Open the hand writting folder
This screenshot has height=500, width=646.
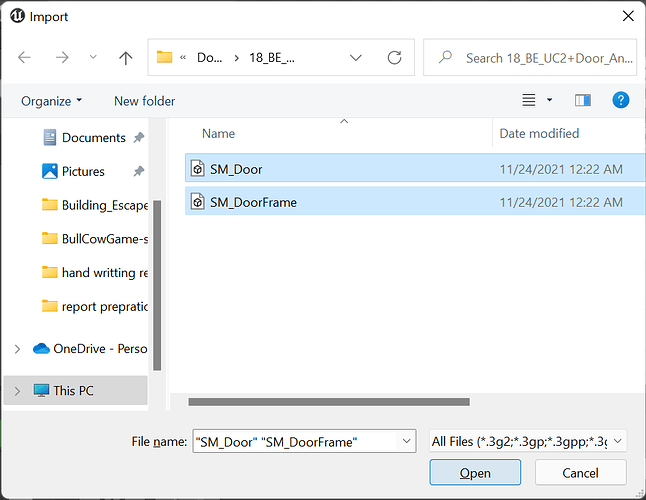pyautogui.click(x=95, y=273)
